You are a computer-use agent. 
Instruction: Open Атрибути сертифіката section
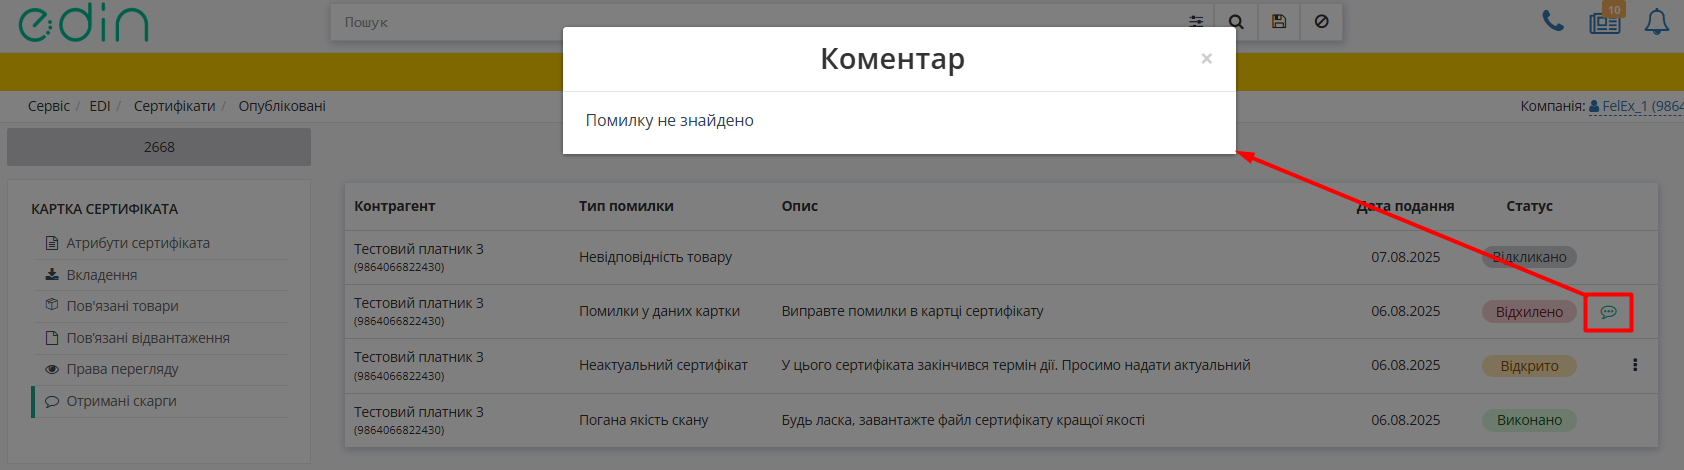pyautogui.click(x=138, y=243)
